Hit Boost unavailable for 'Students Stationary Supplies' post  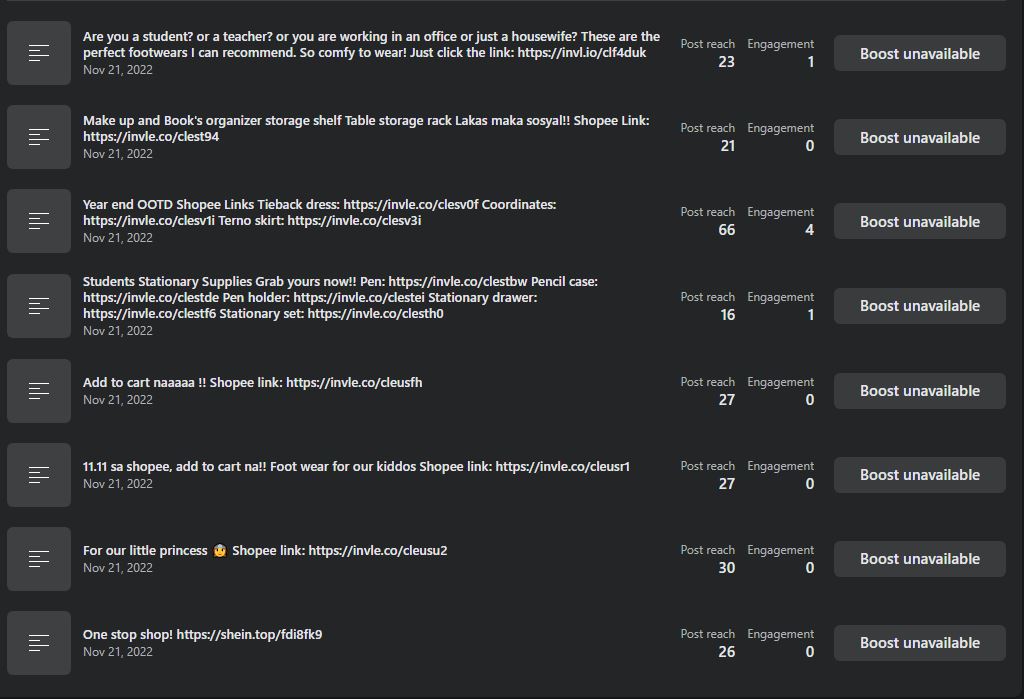pyautogui.click(x=919, y=306)
